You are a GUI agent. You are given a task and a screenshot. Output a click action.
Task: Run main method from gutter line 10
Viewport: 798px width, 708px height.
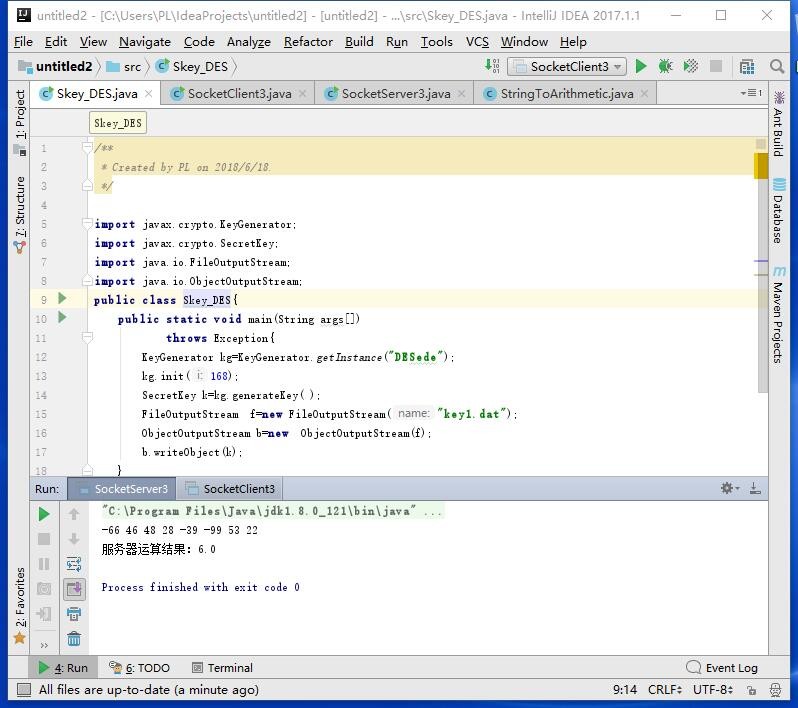[63, 318]
